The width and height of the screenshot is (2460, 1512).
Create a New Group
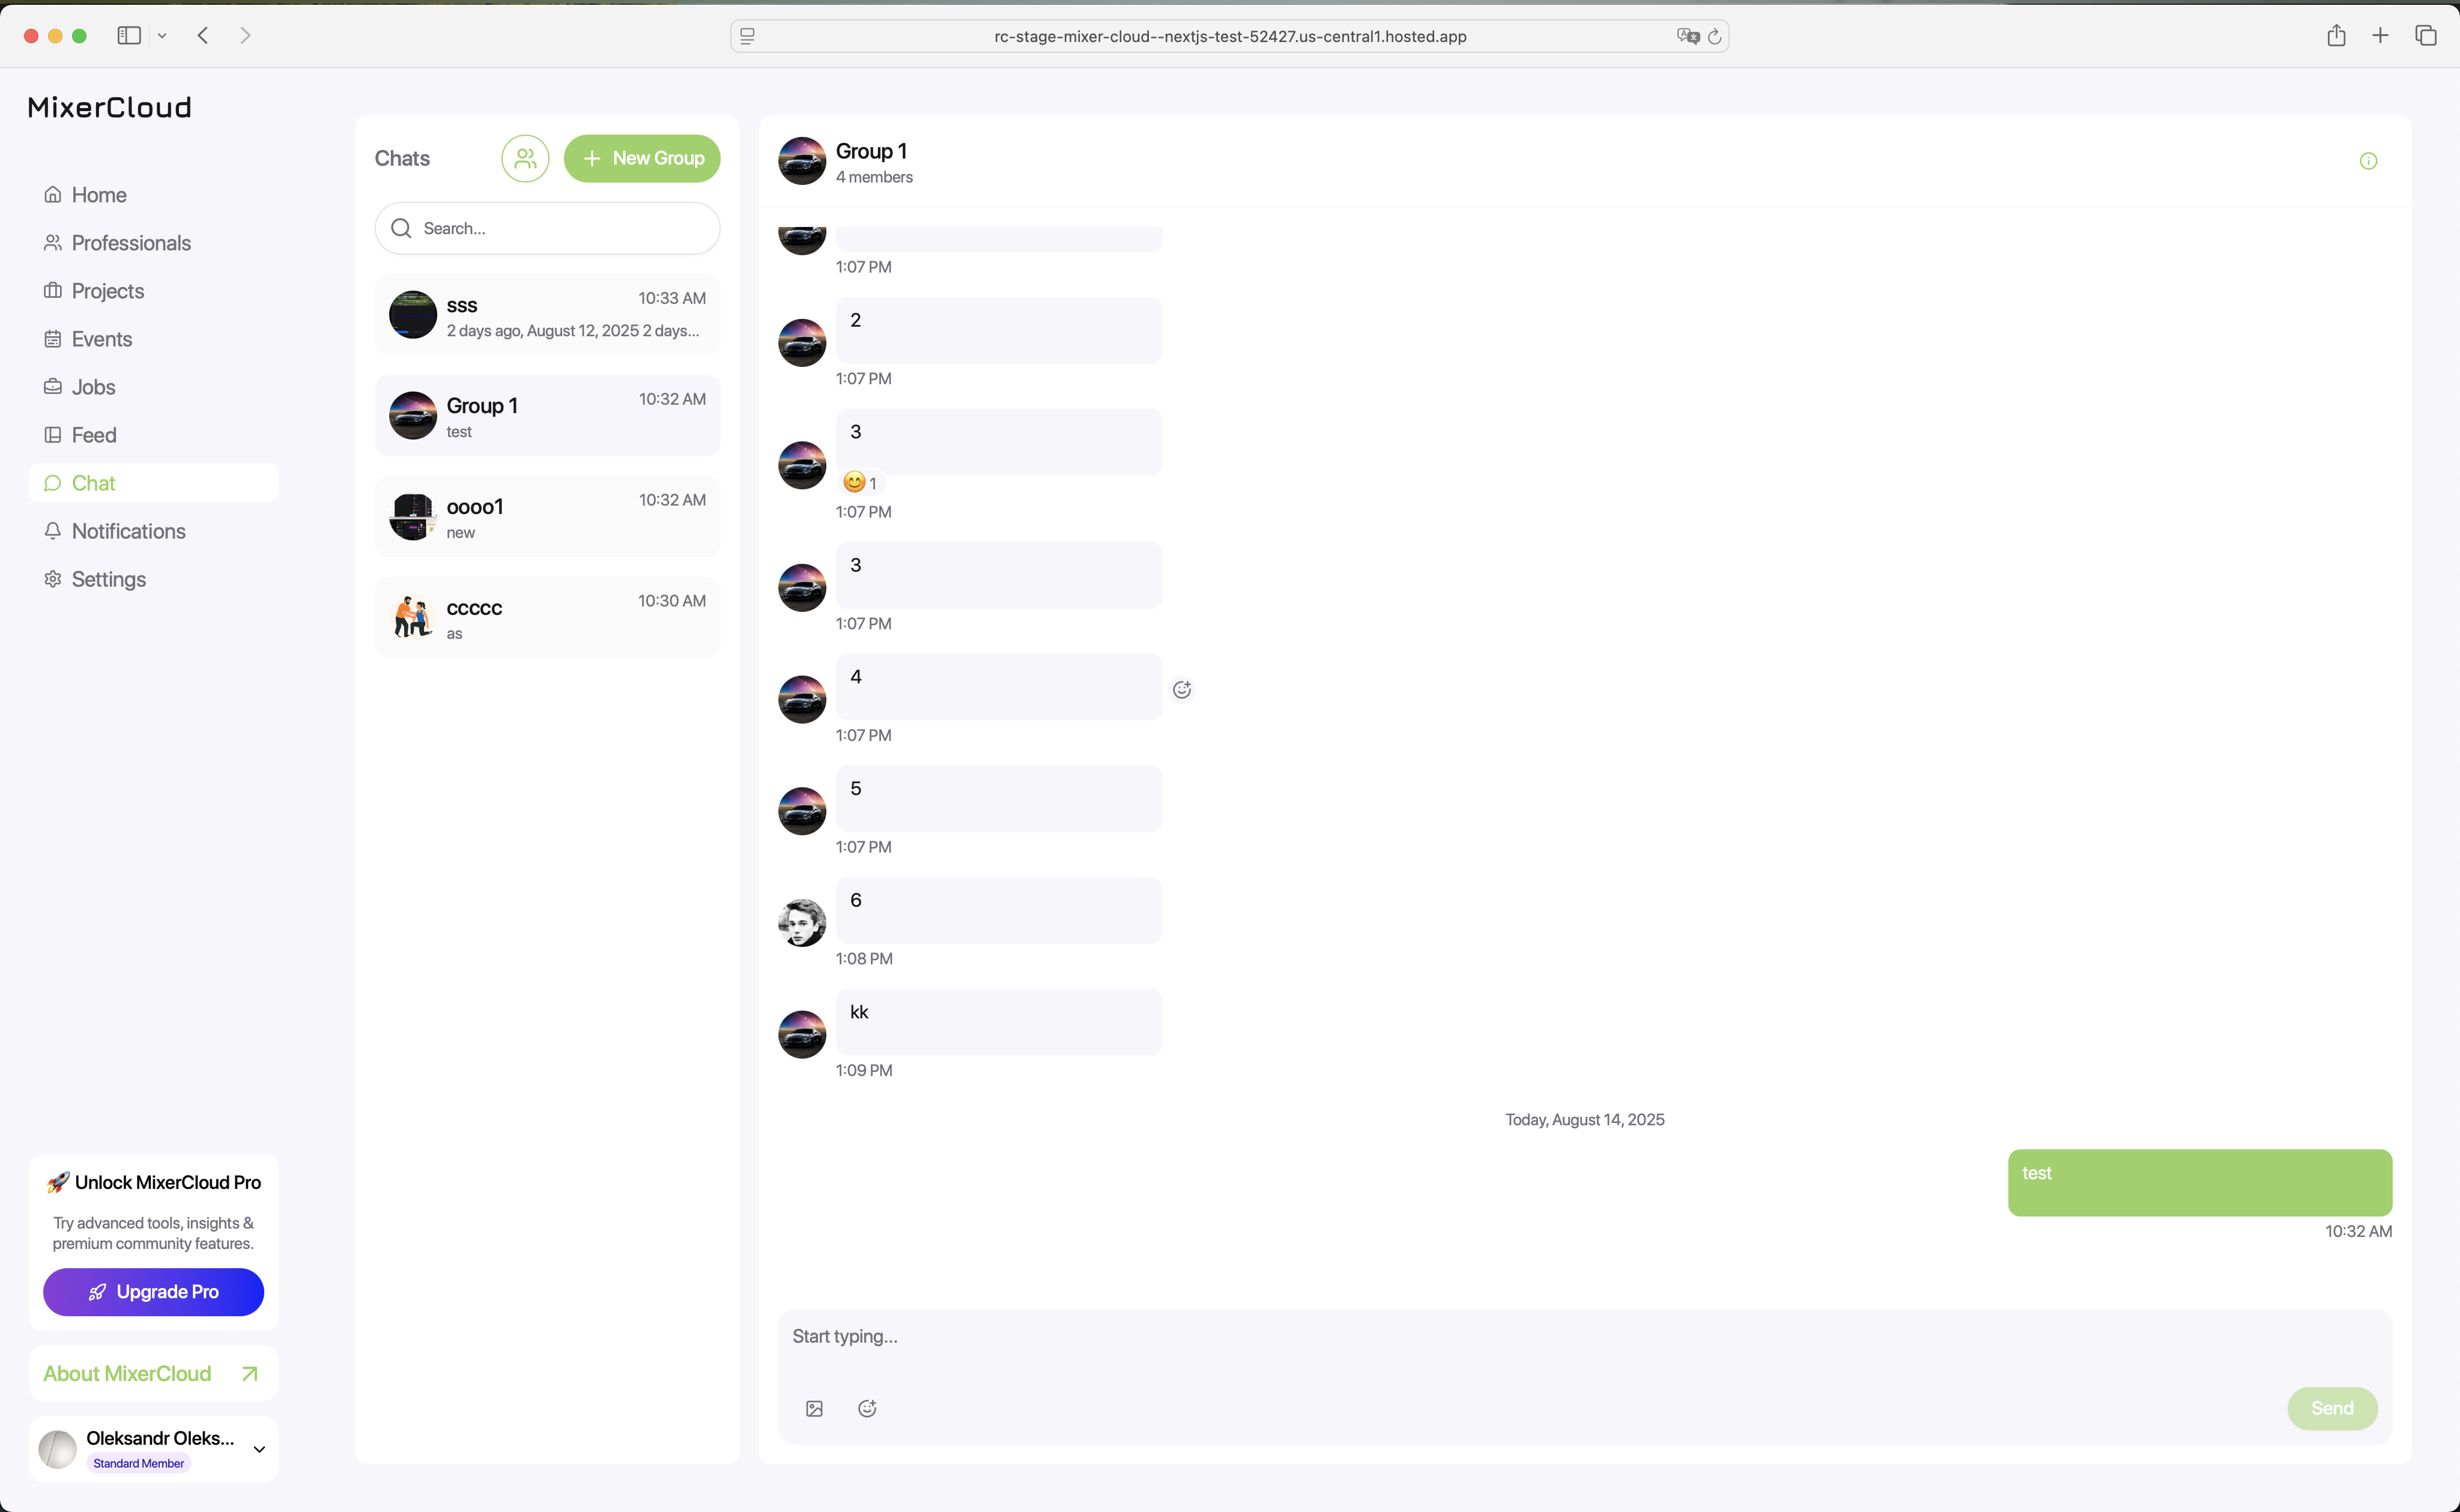[x=642, y=158]
